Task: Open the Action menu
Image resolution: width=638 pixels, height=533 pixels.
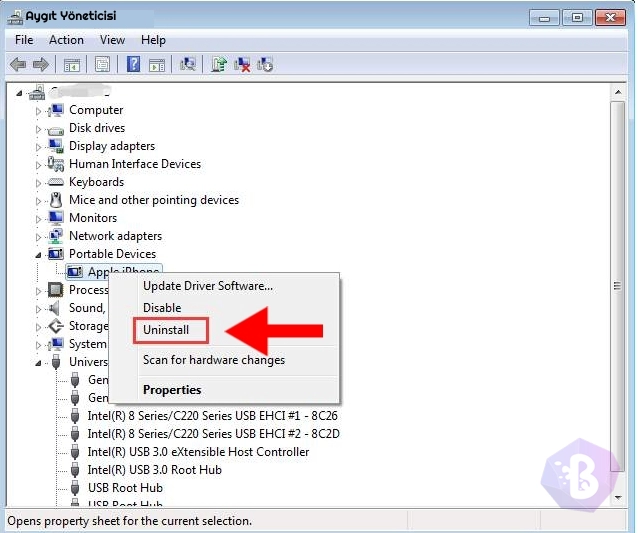Action: click(x=66, y=40)
